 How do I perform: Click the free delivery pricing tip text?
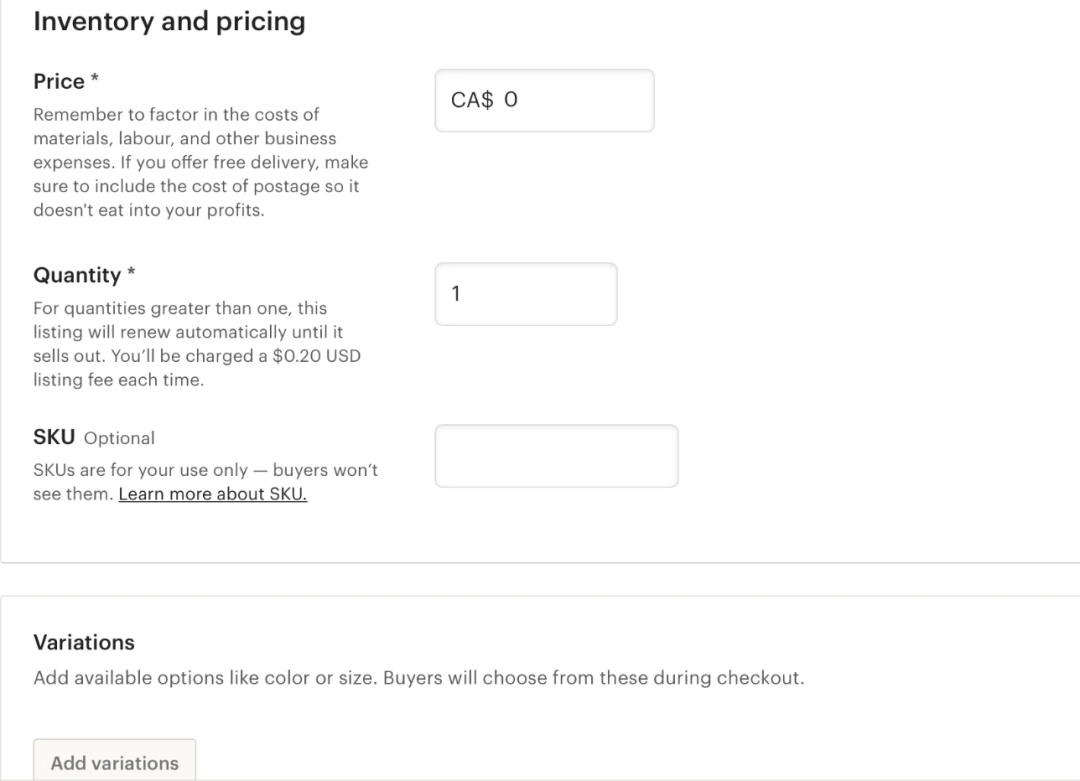click(x=200, y=162)
